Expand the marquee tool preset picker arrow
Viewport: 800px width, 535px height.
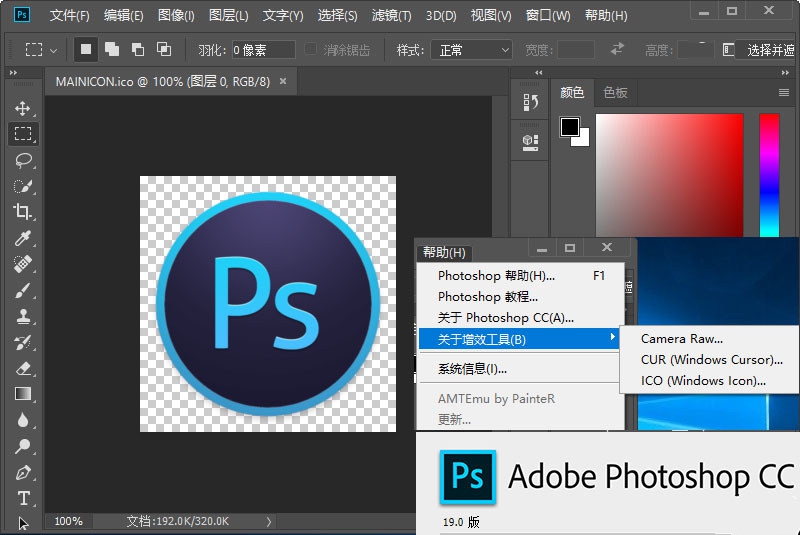coord(54,50)
